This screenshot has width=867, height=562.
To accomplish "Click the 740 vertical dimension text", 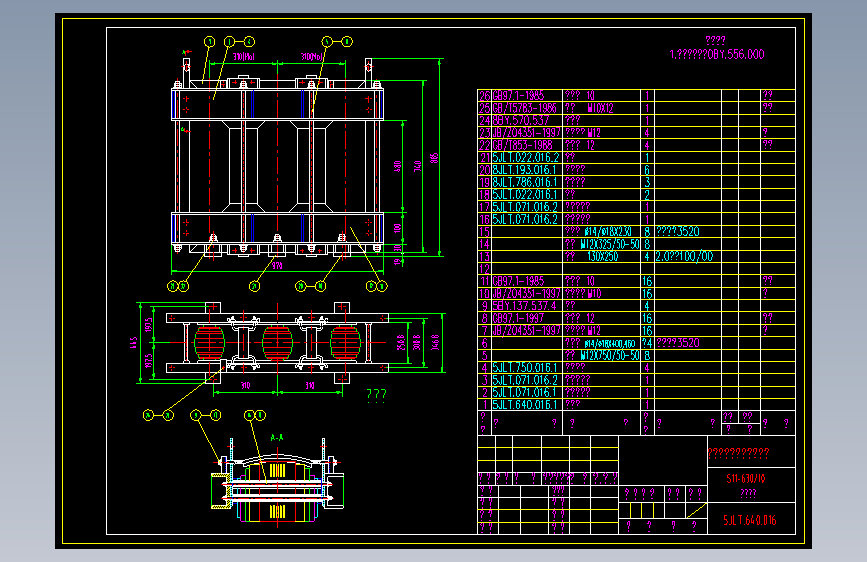I will pyautogui.click(x=417, y=165).
